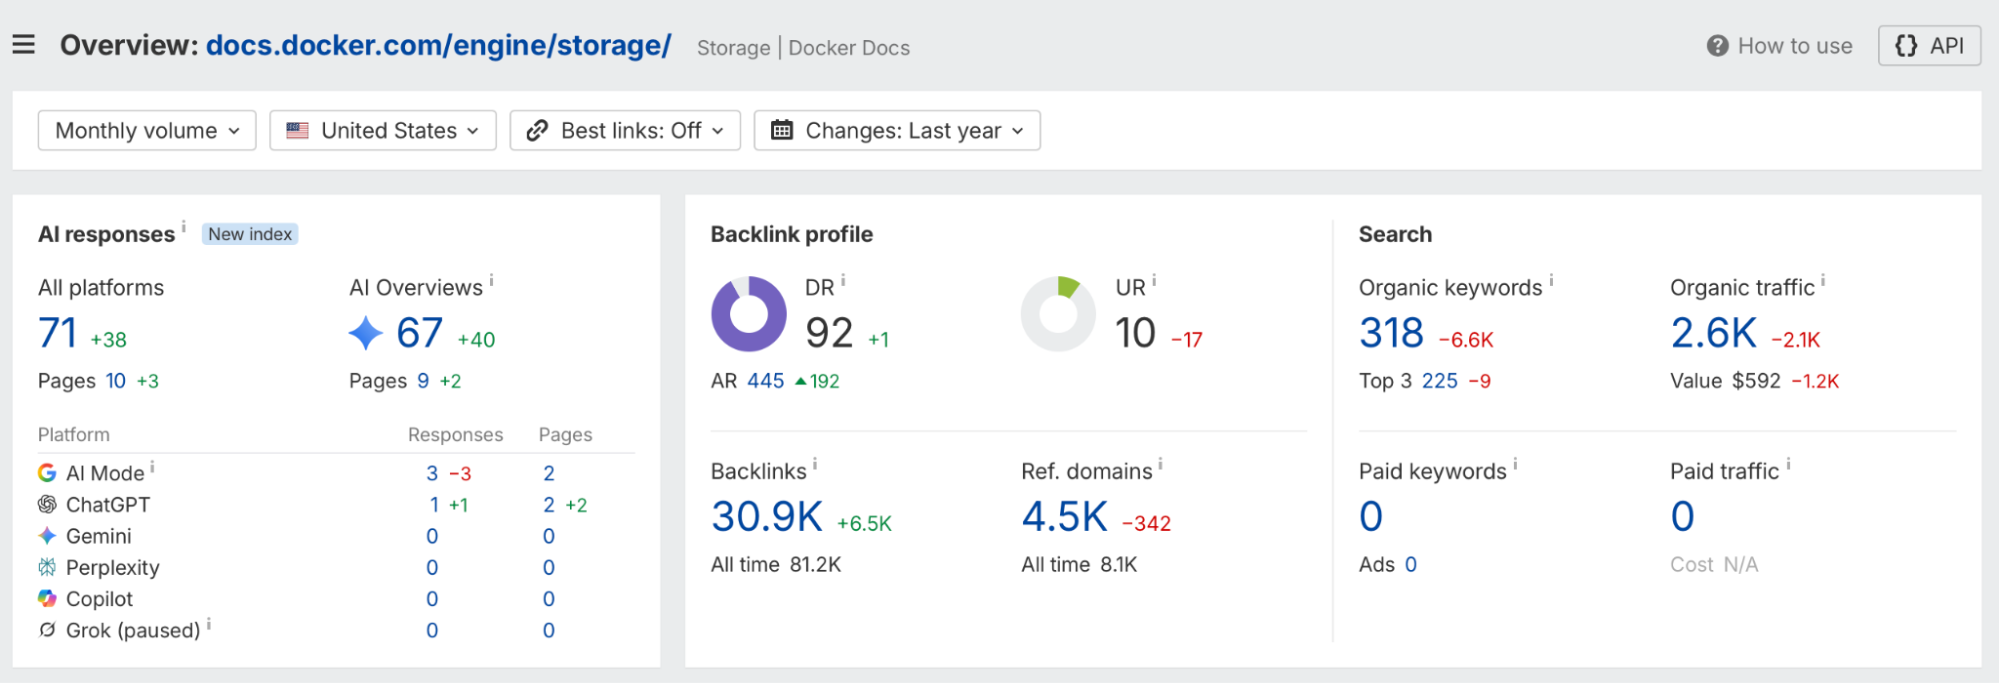Show info tooltip for Organic keywords
1999x684 pixels.
click(1551, 281)
